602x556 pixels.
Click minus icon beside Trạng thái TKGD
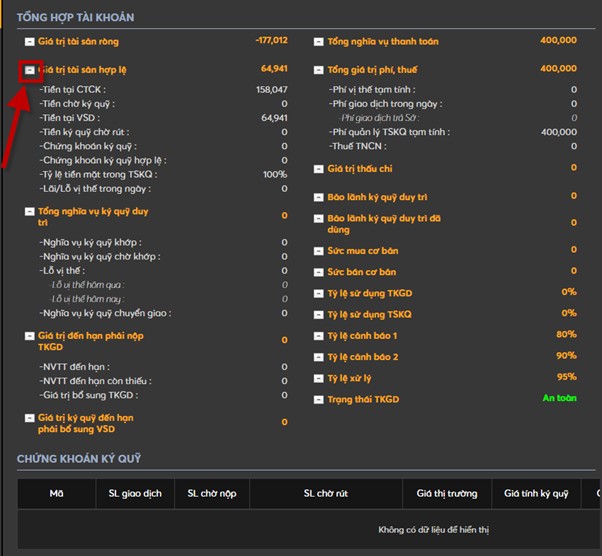pos(319,400)
